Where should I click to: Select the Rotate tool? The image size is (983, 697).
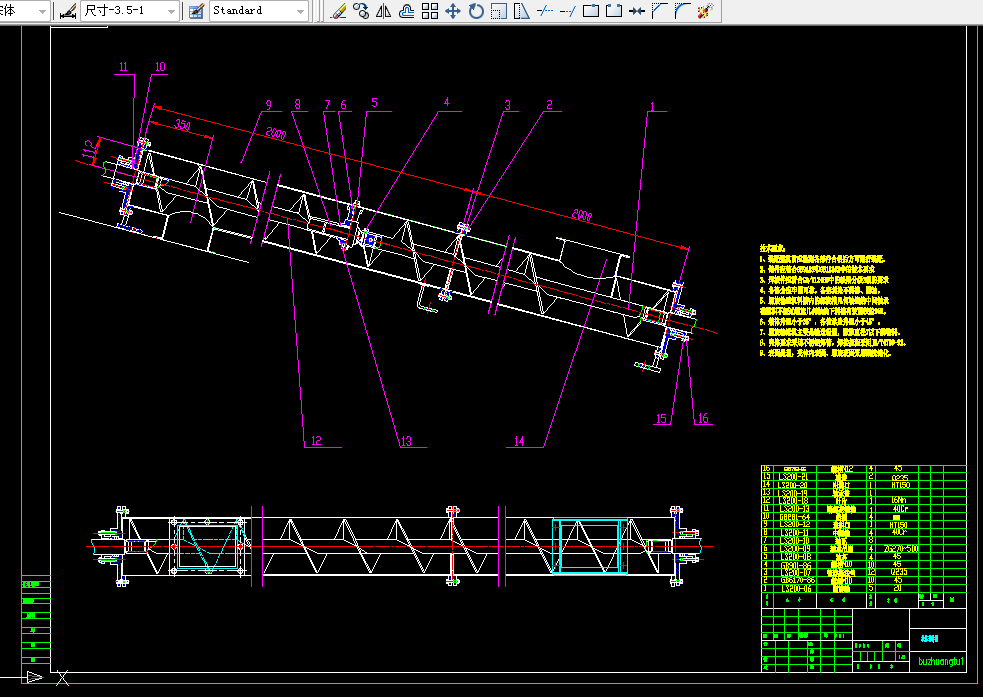point(475,11)
